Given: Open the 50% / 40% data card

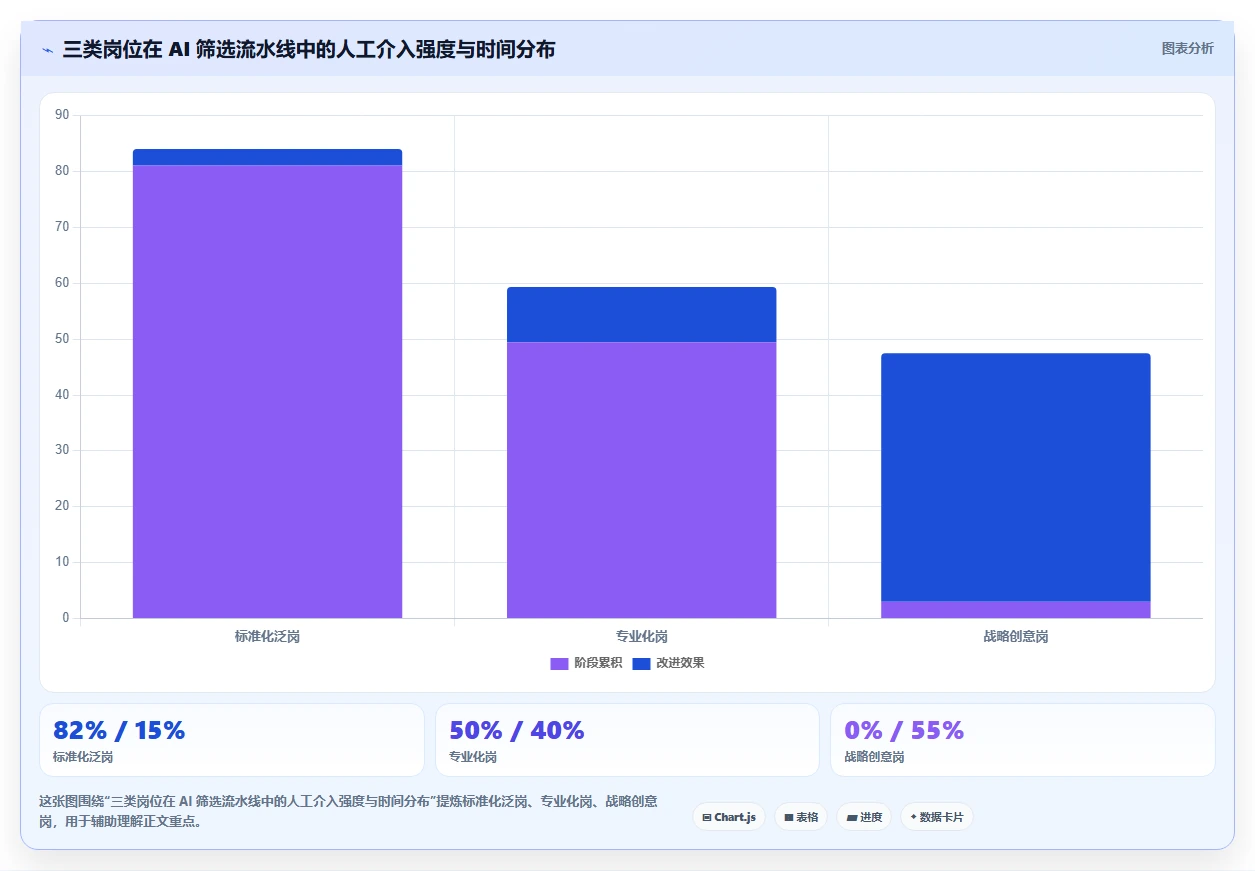Looking at the screenshot, I should tap(627, 740).
